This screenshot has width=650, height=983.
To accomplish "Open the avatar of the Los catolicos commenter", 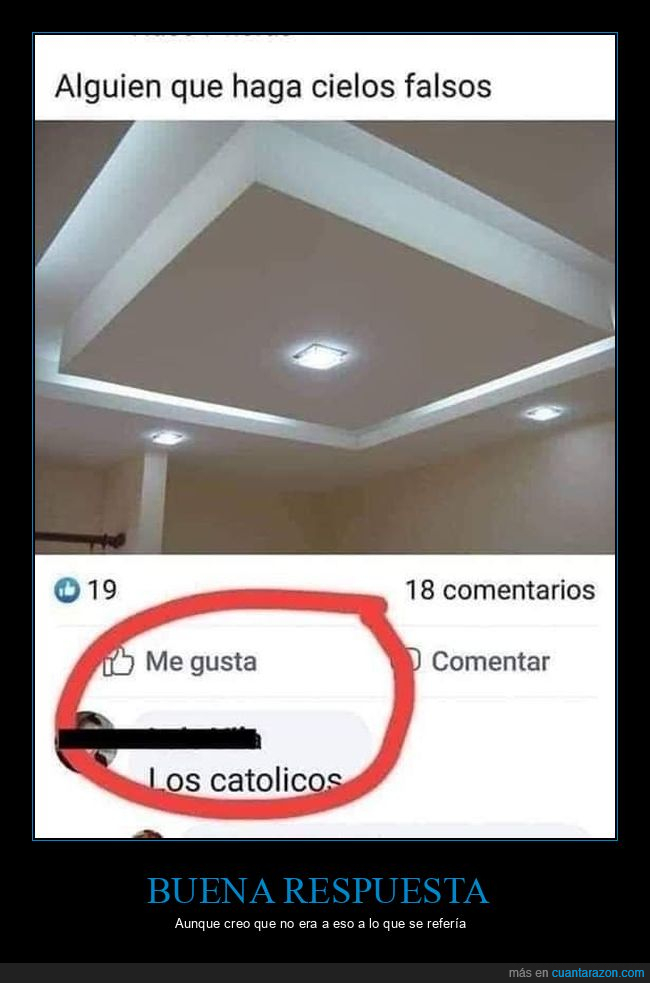I will (x=88, y=740).
